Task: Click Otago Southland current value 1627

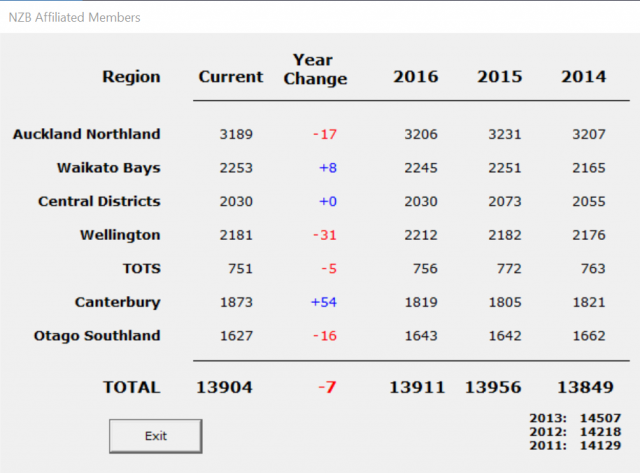Action: (x=236, y=335)
